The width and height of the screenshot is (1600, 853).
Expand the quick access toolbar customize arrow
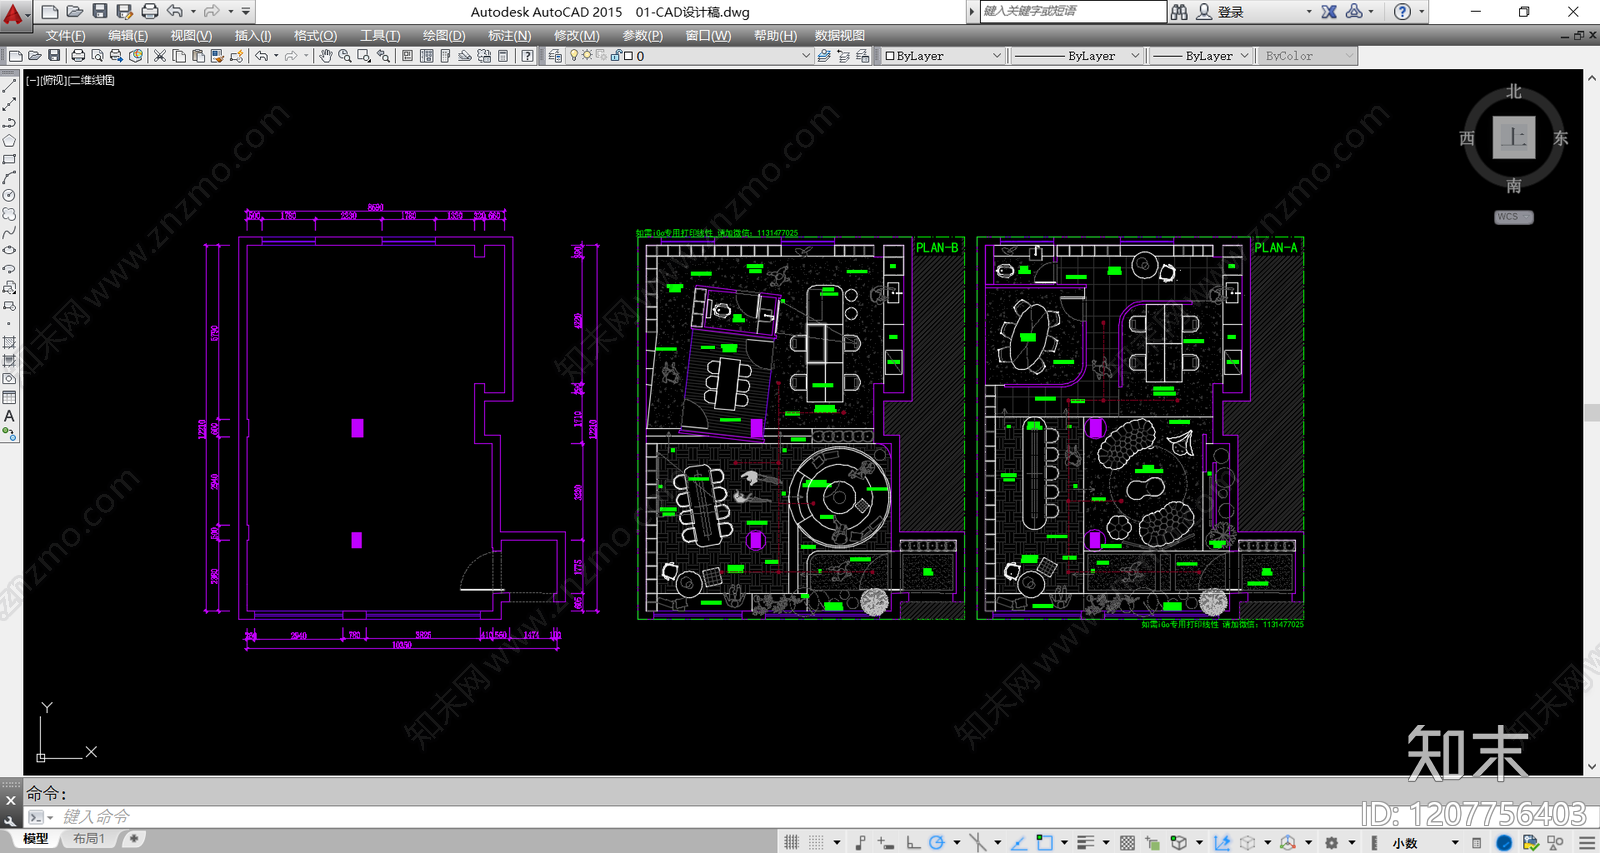click(246, 11)
